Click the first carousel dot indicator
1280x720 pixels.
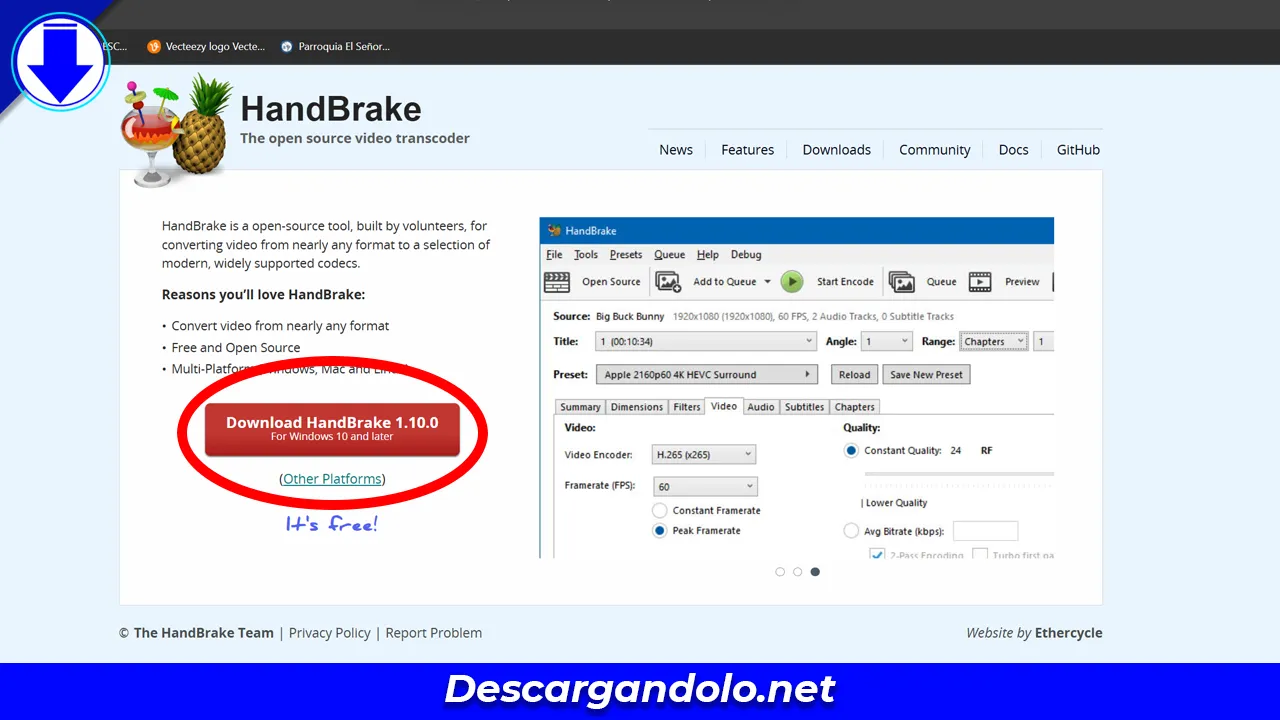(780, 572)
